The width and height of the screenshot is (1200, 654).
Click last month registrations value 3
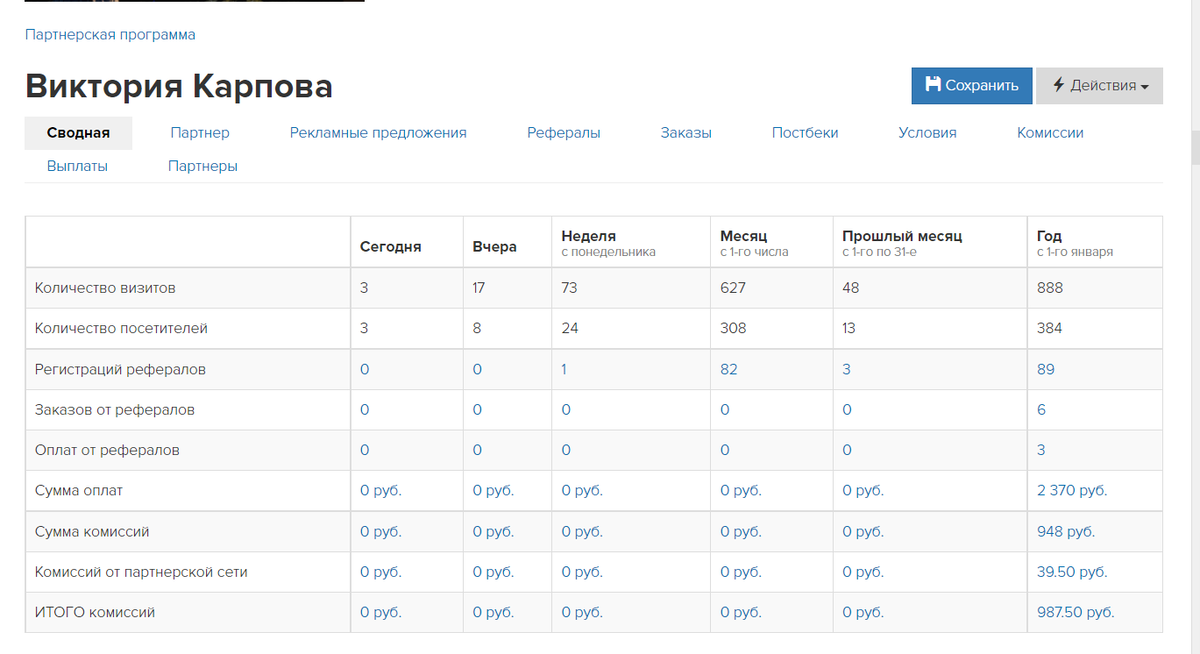[x=846, y=369]
